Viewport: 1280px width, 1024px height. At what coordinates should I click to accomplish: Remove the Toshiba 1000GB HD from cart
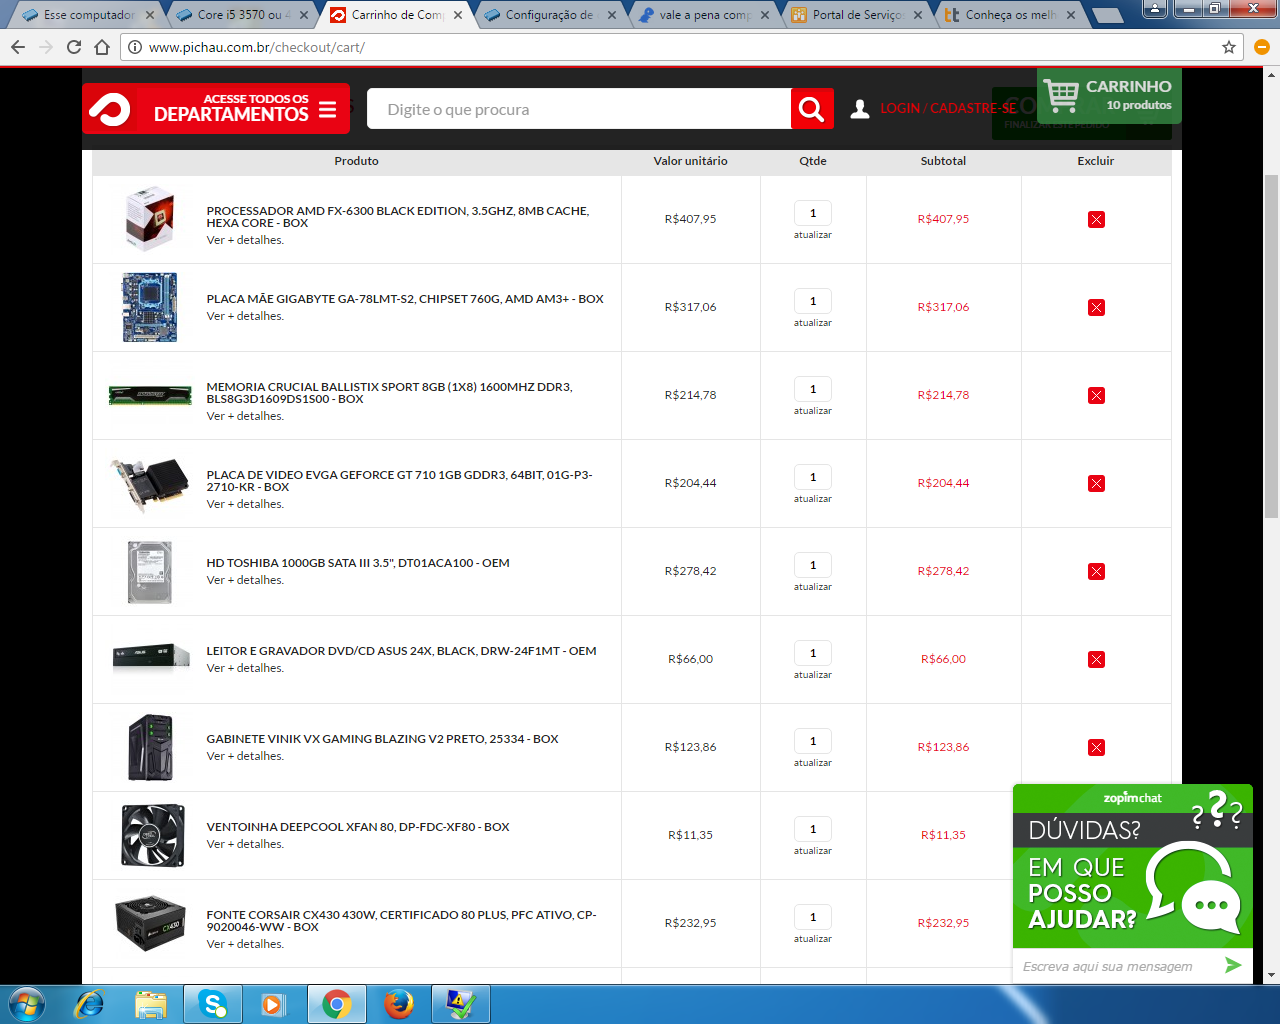(x=1096, y=571)
